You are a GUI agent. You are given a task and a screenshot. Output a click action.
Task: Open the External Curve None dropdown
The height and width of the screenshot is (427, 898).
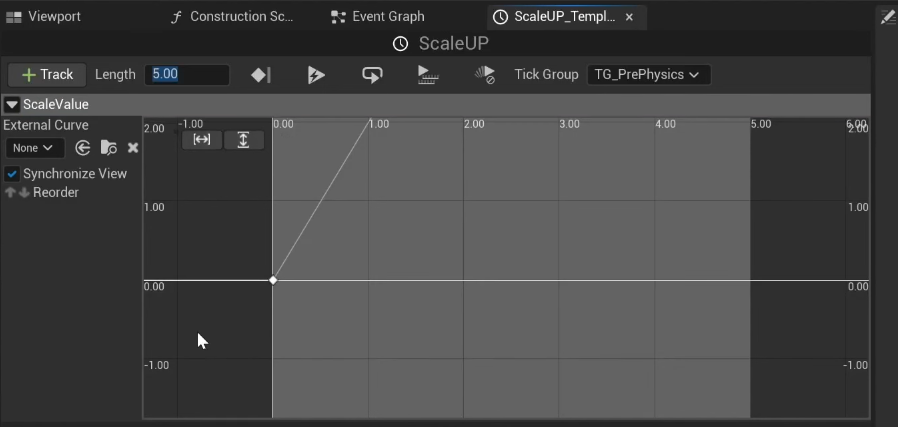coord(34,148)
